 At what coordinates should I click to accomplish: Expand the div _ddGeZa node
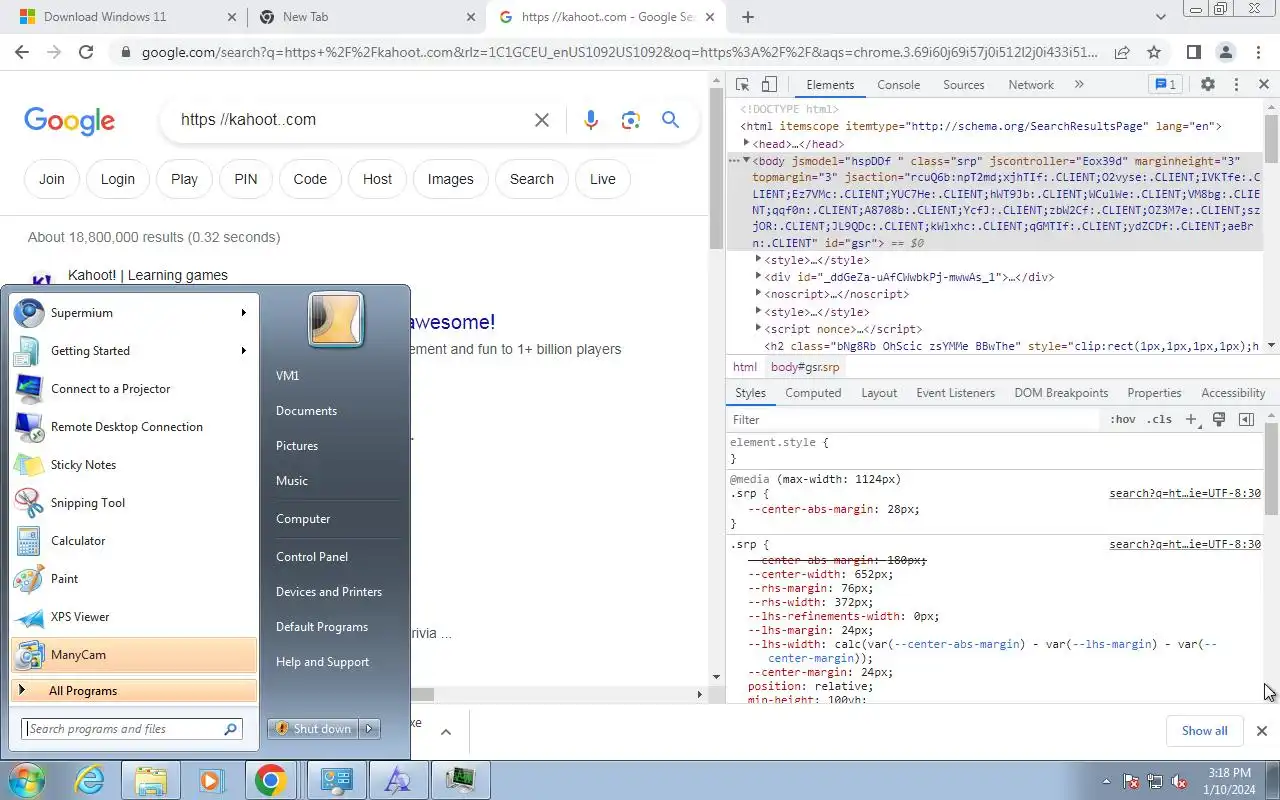[759, 277]
